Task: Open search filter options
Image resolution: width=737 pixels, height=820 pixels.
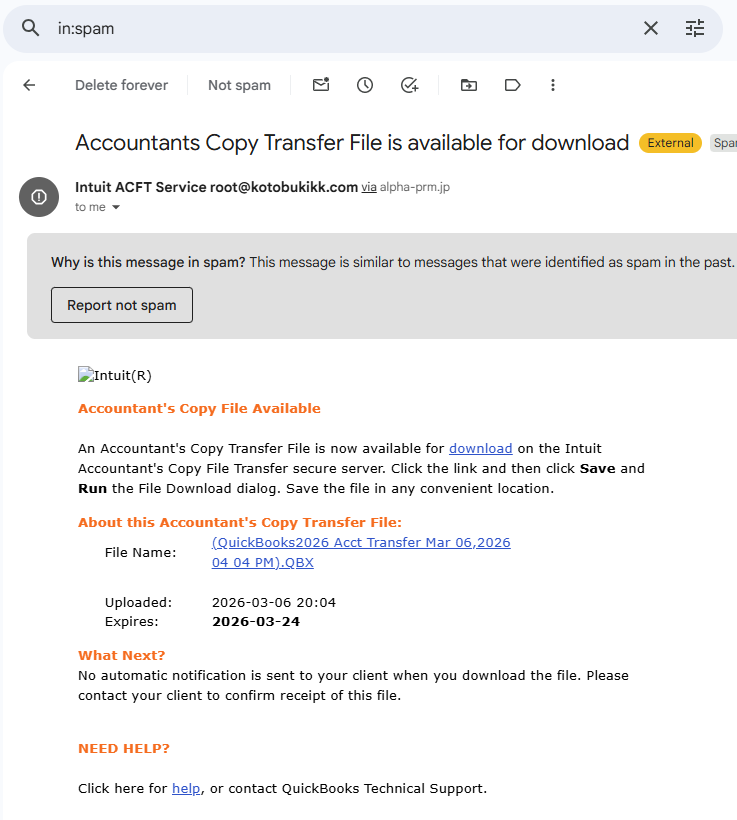Action: (x=695, y=28)
